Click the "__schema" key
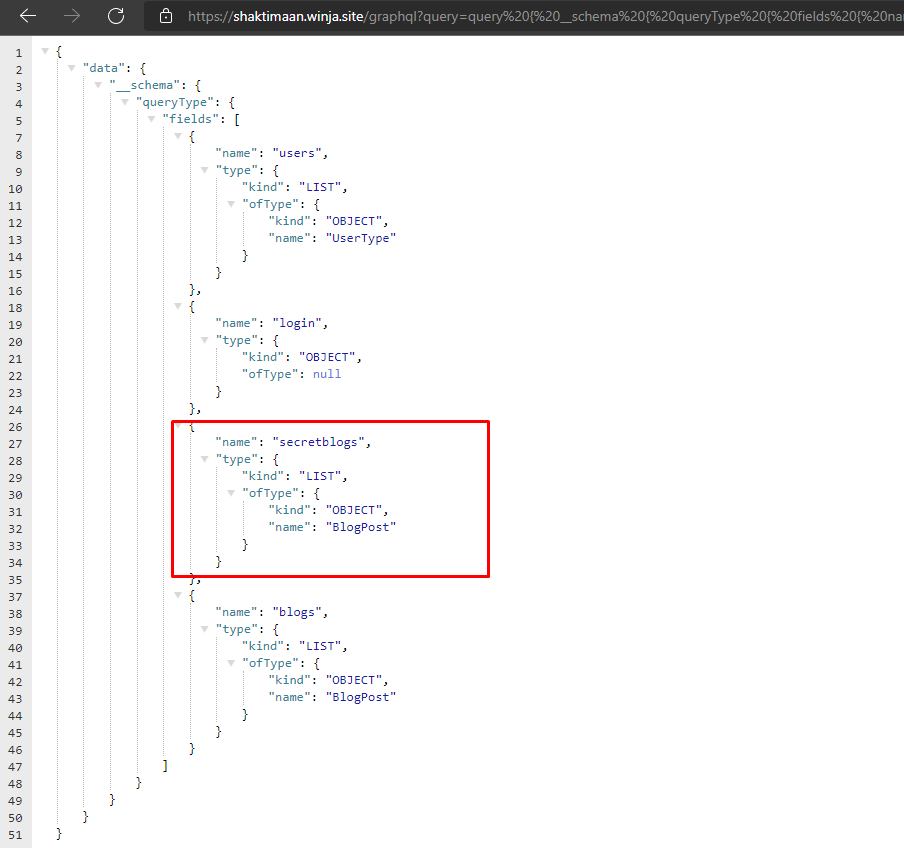The image size is (904, 850). tap(144, 85)
